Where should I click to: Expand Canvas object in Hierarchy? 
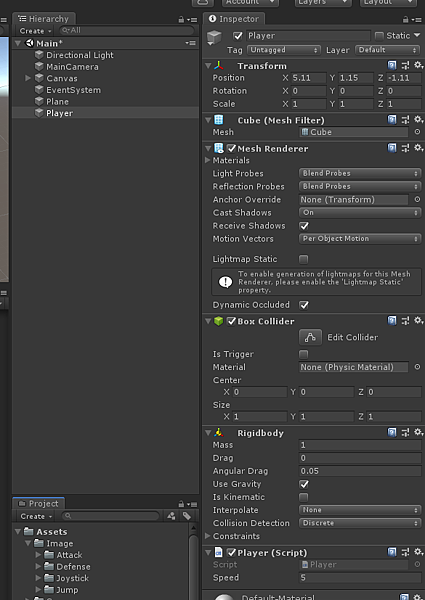tap(28, 78)
